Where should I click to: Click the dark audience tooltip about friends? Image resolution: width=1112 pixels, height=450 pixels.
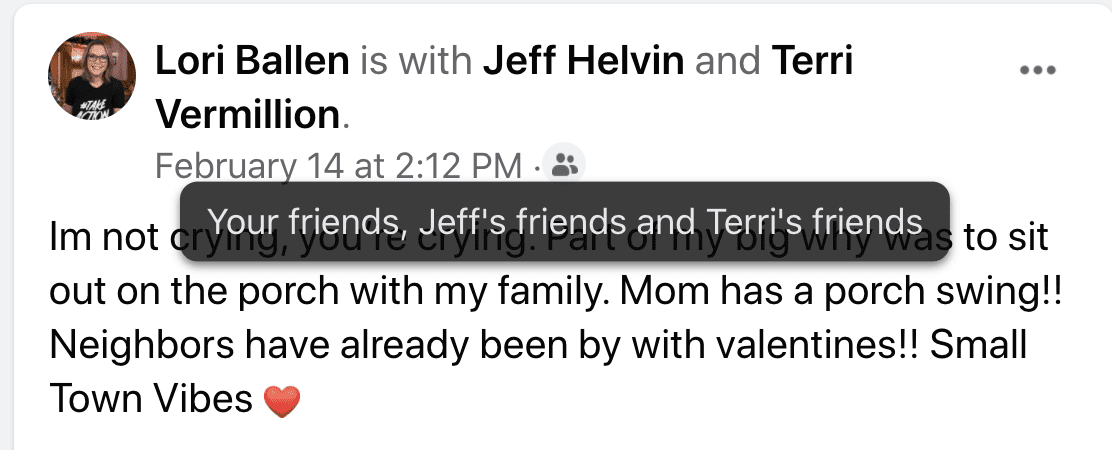pos(565,221)
